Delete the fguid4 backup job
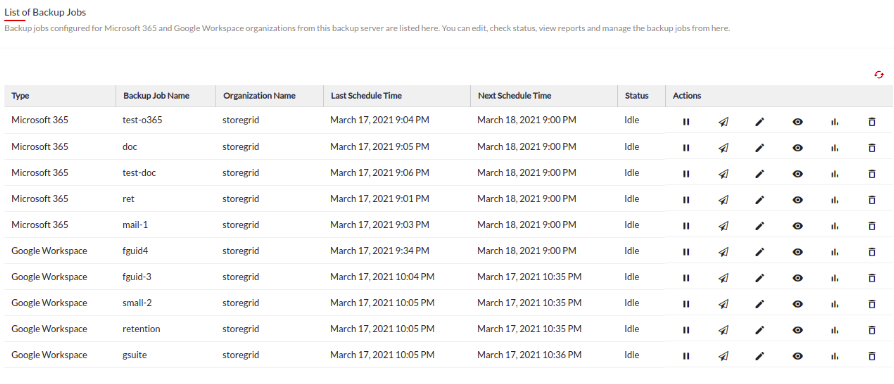 [871, 252]
